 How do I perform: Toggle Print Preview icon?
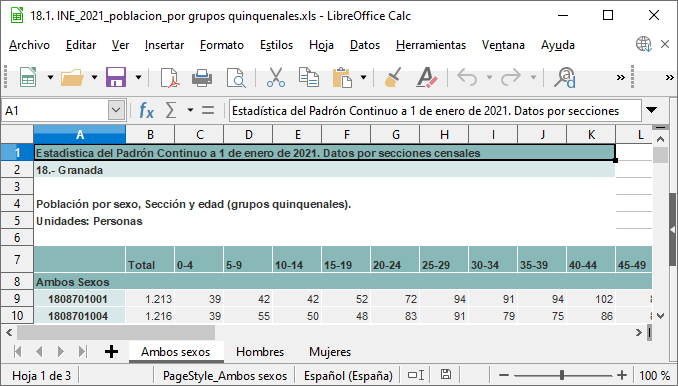point(236,78)
